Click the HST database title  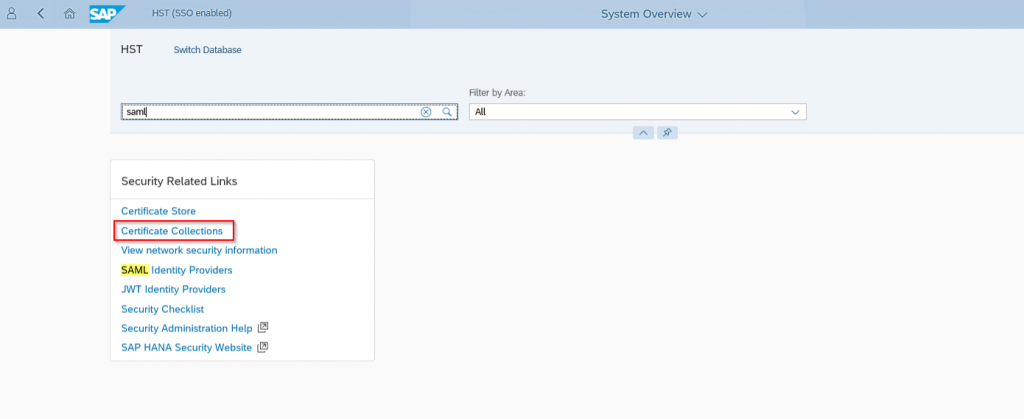coord(132,49)
